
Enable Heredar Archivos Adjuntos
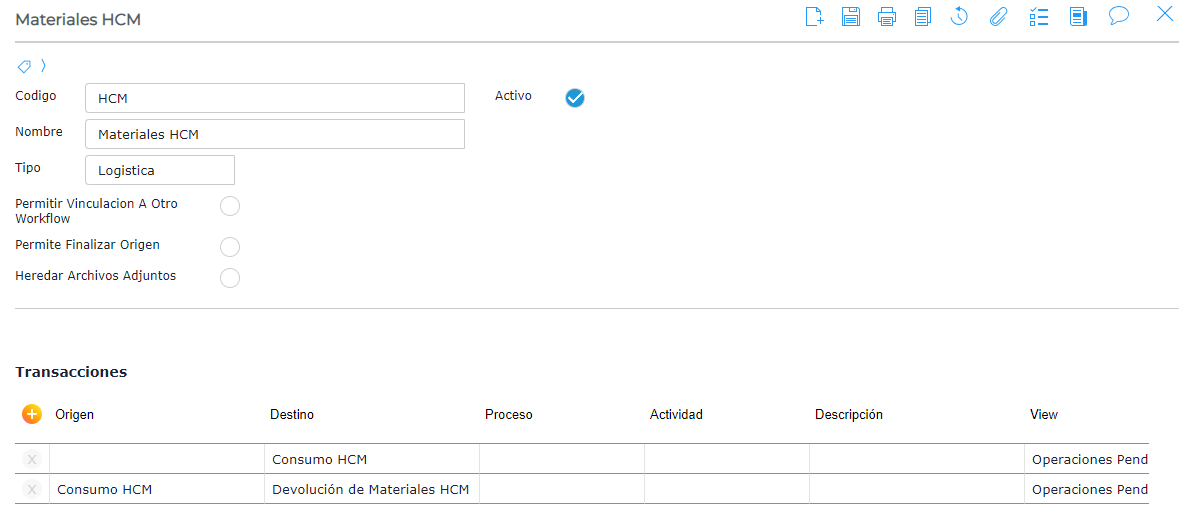point(230,278)
